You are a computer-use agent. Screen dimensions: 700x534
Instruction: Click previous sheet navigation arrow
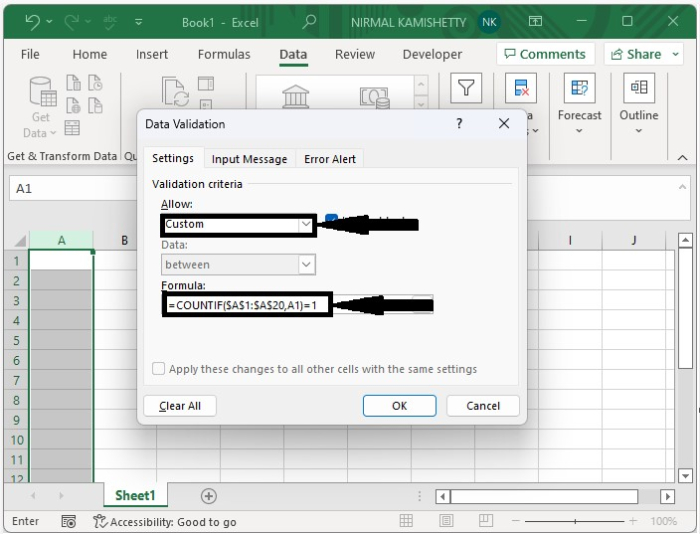pos(33,496)
